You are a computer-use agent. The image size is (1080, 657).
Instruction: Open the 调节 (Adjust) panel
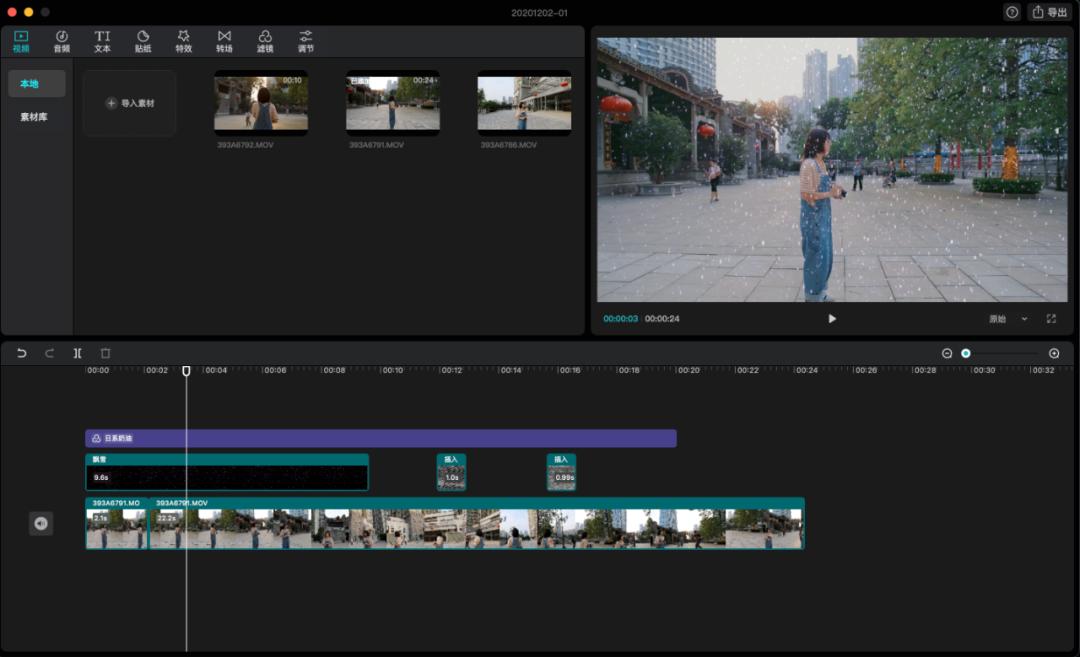(306, 41)
